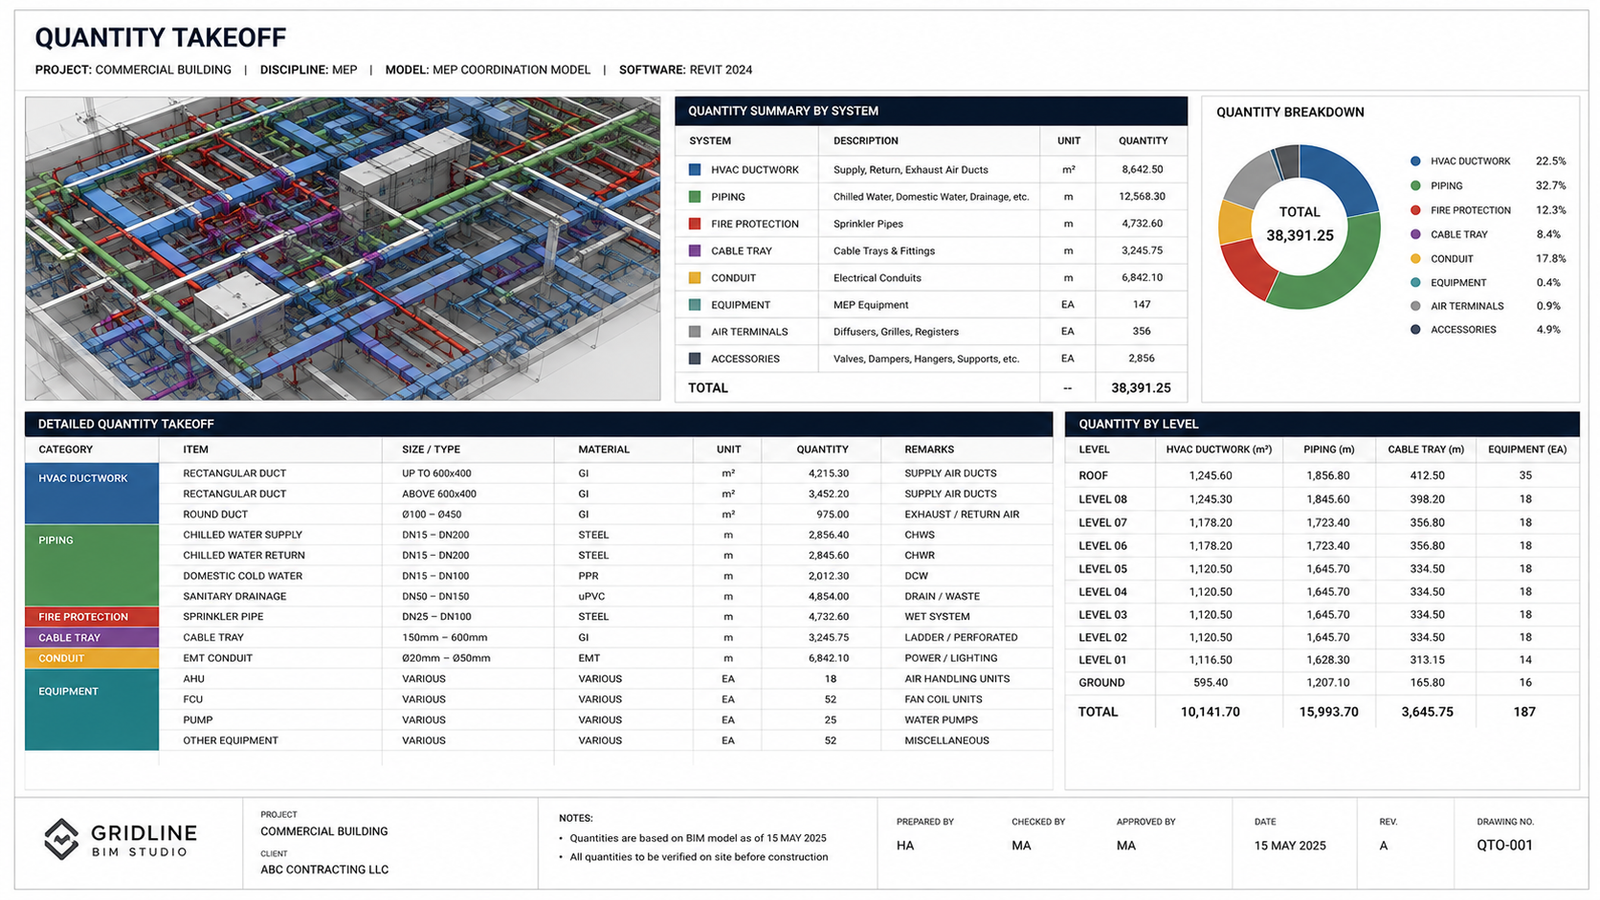The width and height of the screenshot is (1600, 900).
Task: Click the Quantity Summary By System header
Action: pyautogui.click(x=931, y=111)
